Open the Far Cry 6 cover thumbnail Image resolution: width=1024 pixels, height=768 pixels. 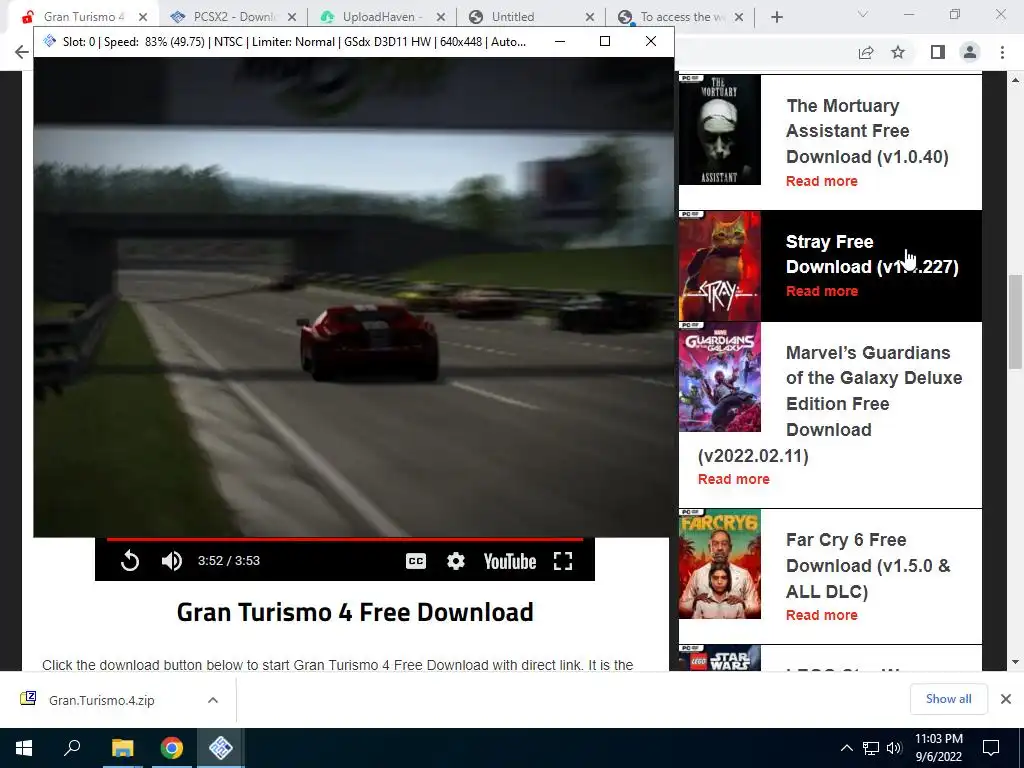click(720, 564)
